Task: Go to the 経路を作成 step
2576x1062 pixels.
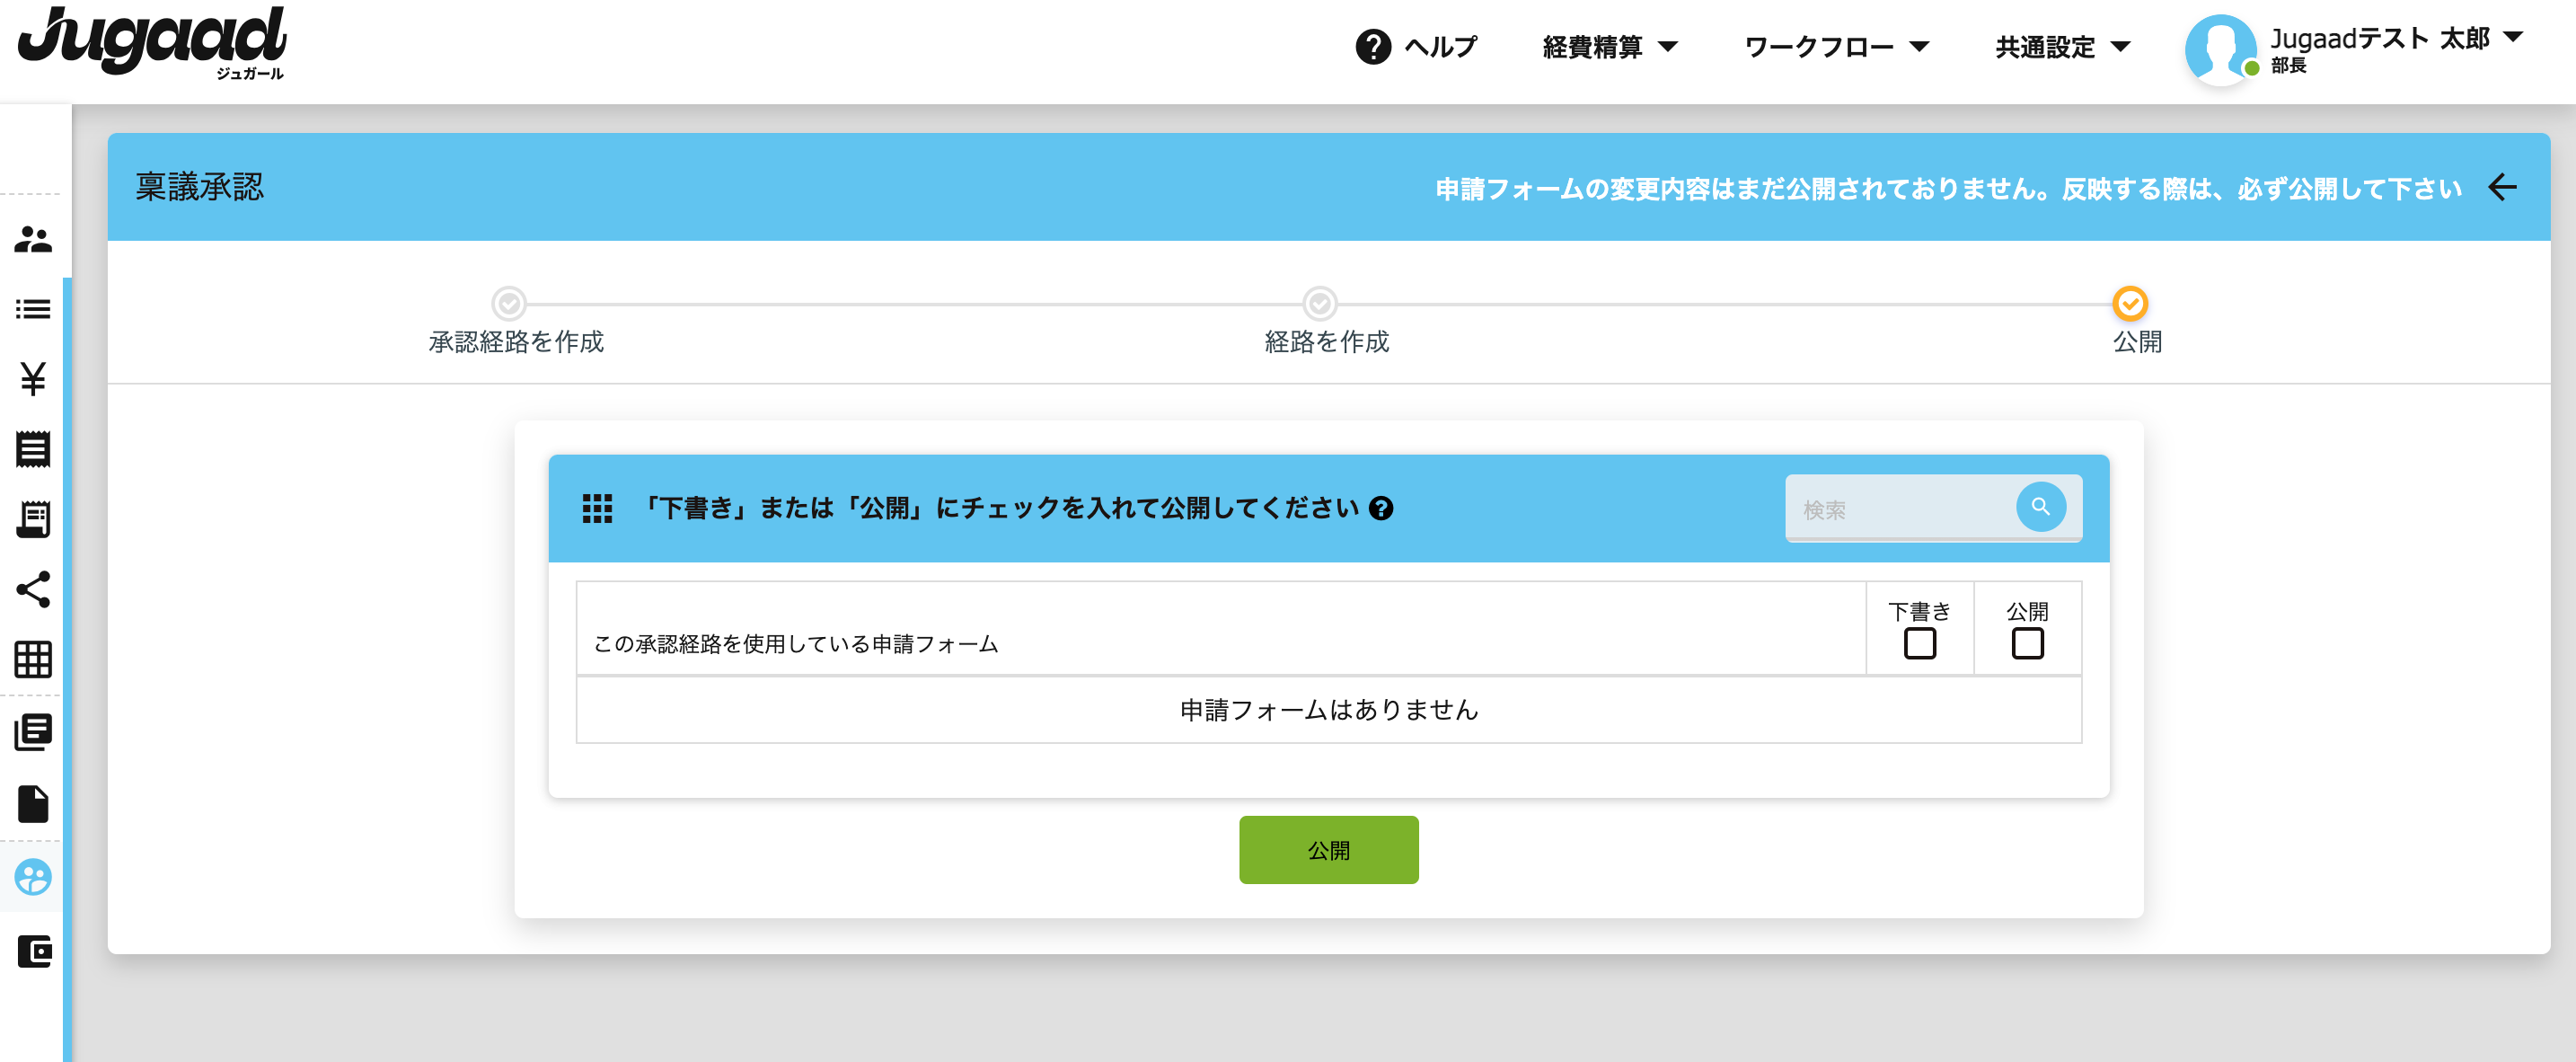Action: pyautogui.click(x=1326, y=341)
